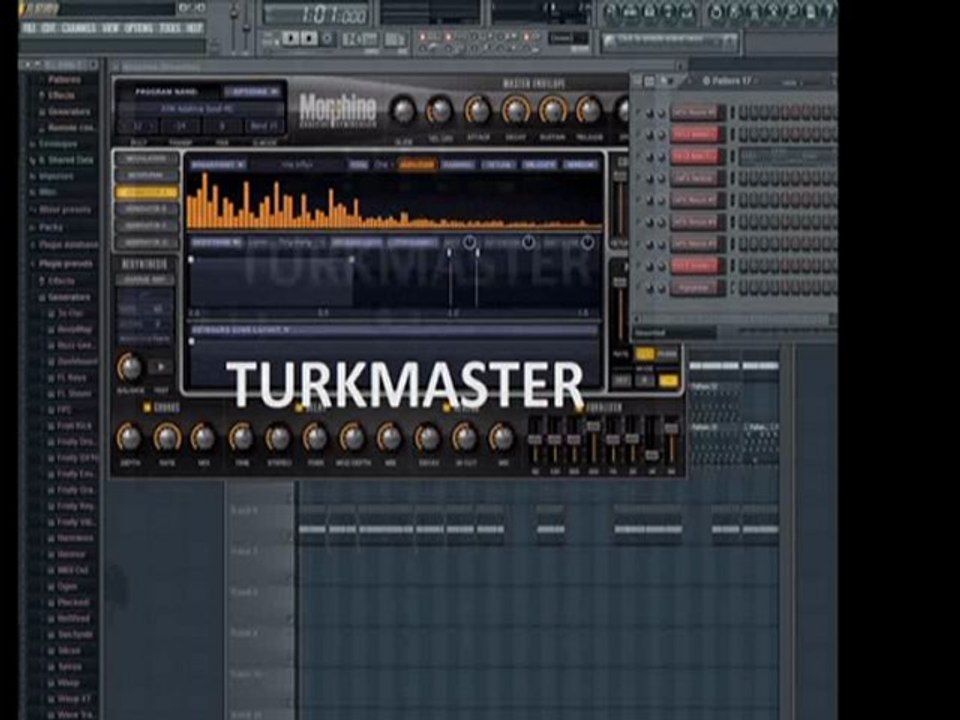This screenshot has height=720, width=960.
Task: Select MIDI Out in the browser
Action: 72,570
